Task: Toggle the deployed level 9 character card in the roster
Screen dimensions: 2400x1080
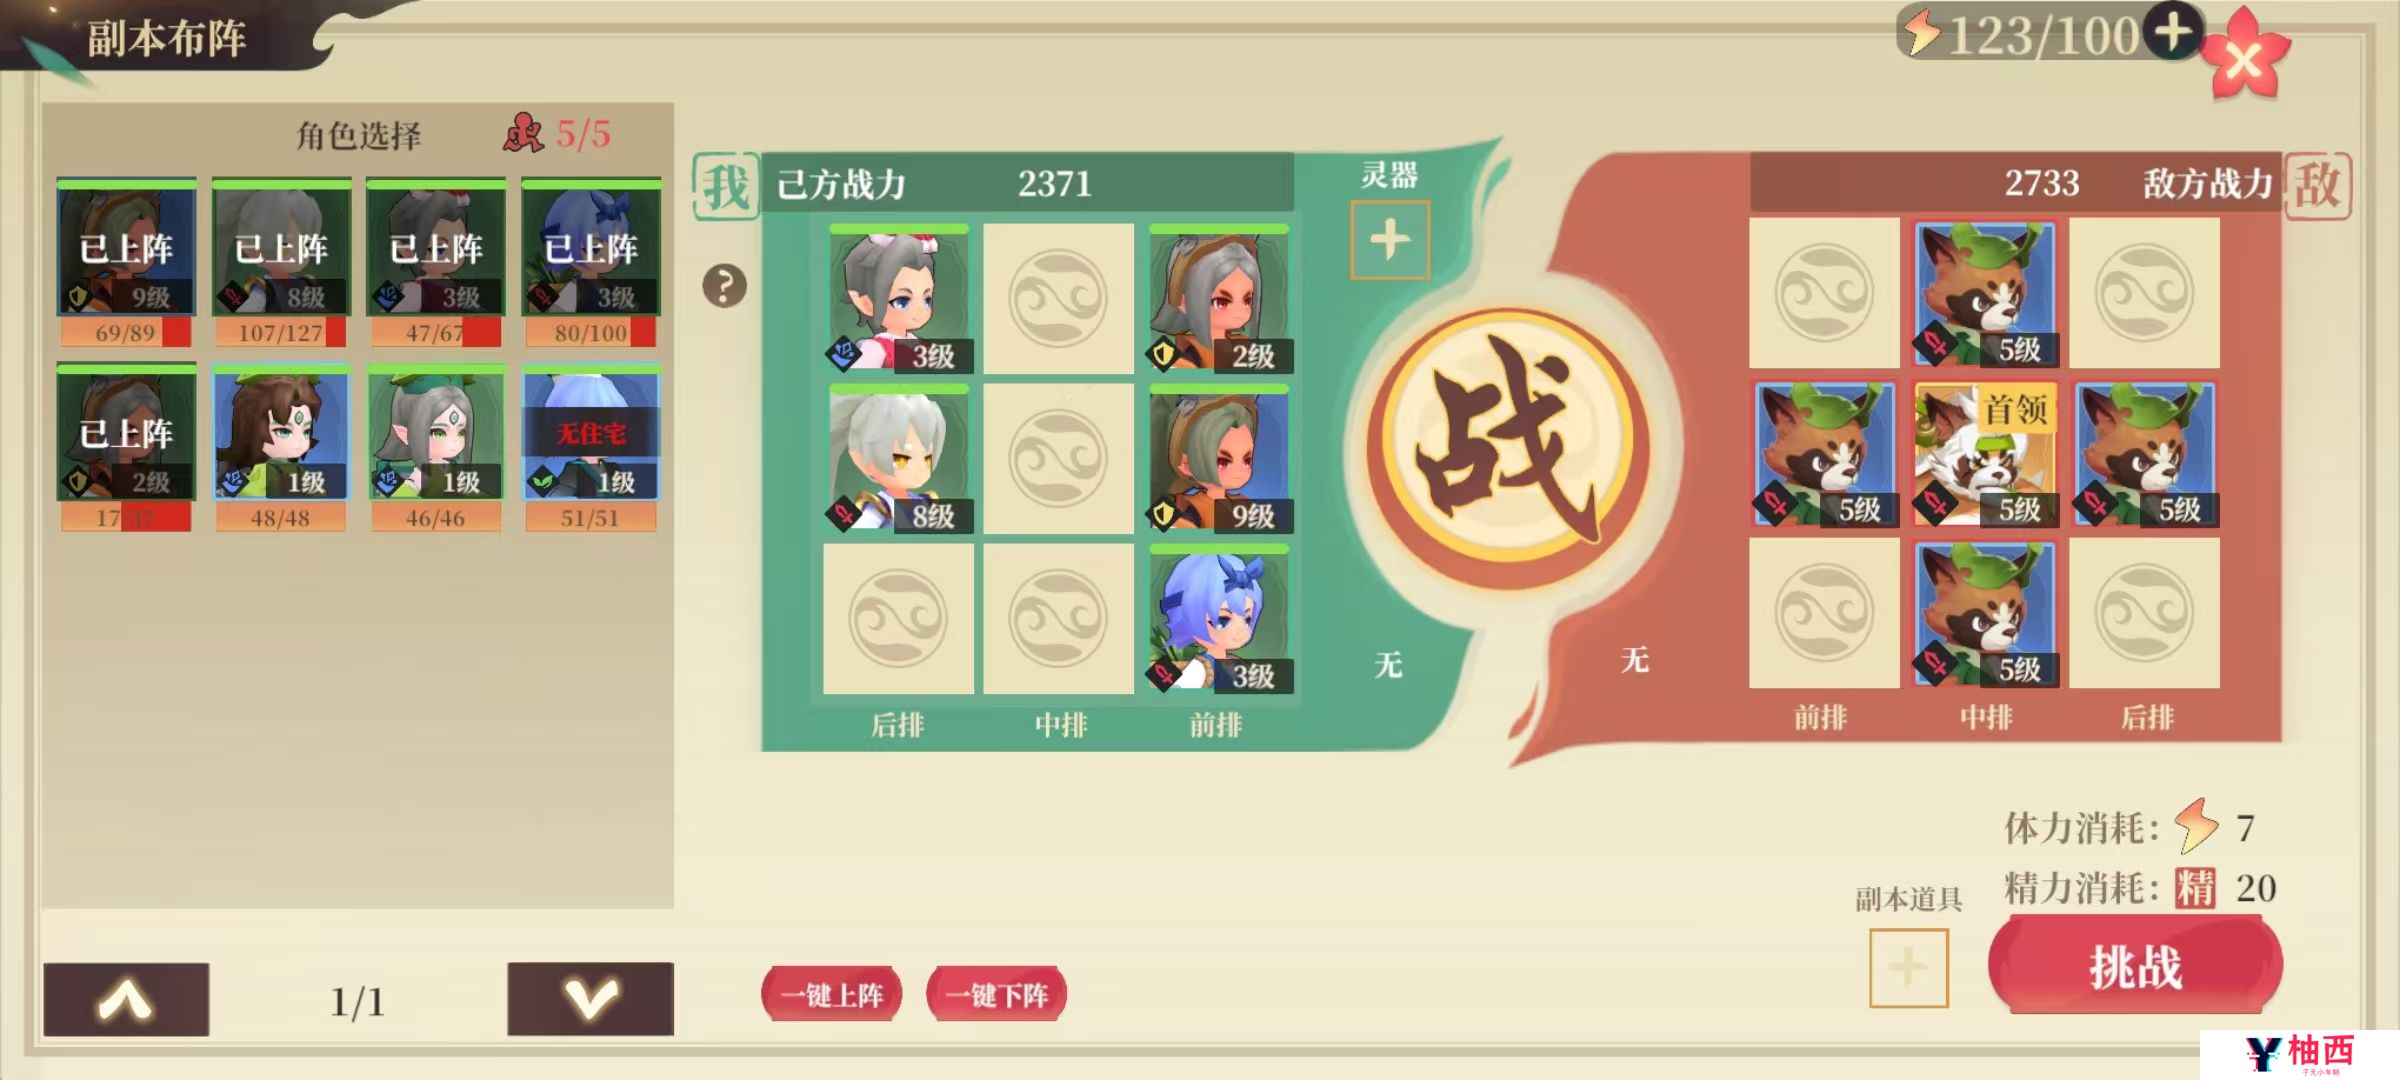Action: click(x=126, y=262)
